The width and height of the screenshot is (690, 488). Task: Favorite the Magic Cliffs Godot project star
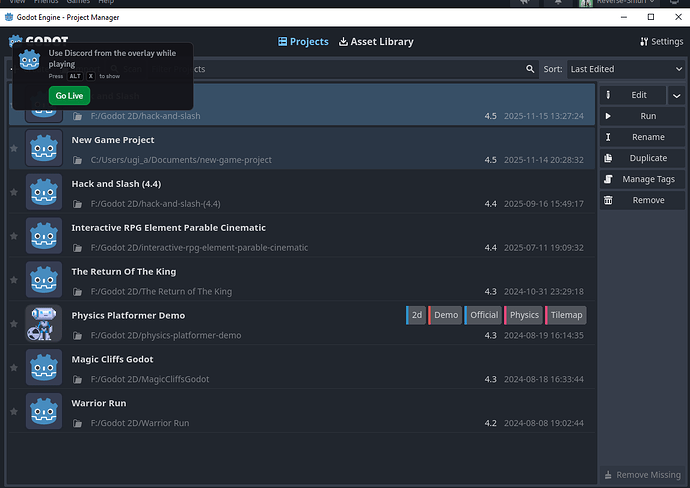pos(14,368)
